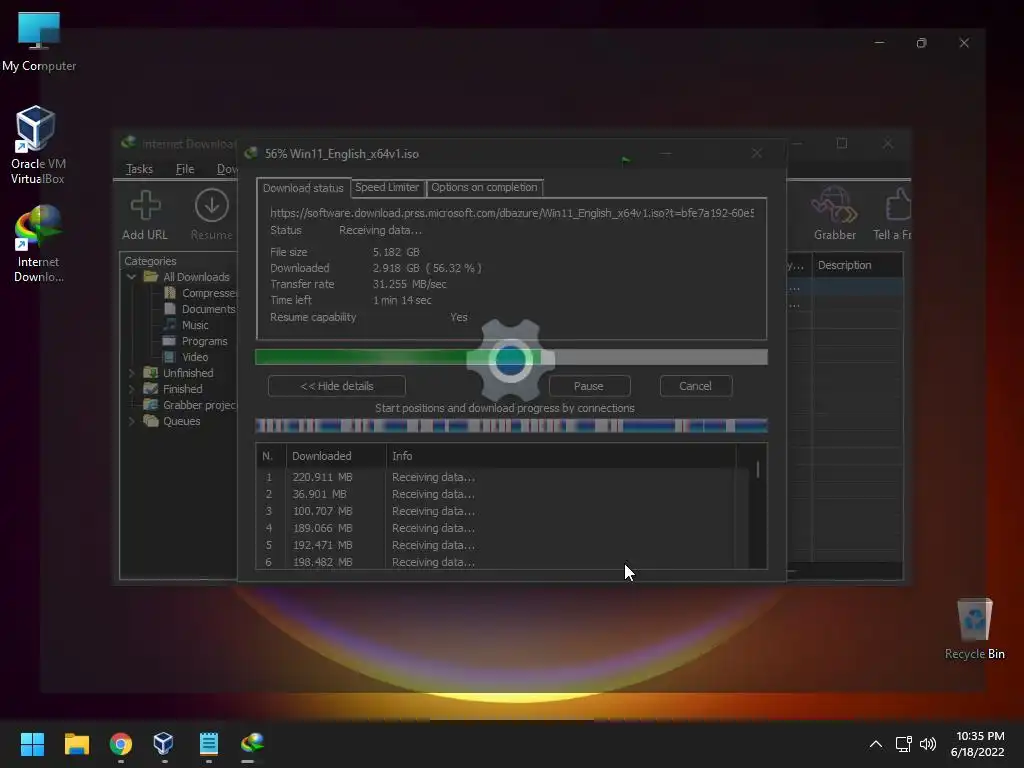Show hidden system tray icons
1024x768 pixels.
click(x=876, y=744)
